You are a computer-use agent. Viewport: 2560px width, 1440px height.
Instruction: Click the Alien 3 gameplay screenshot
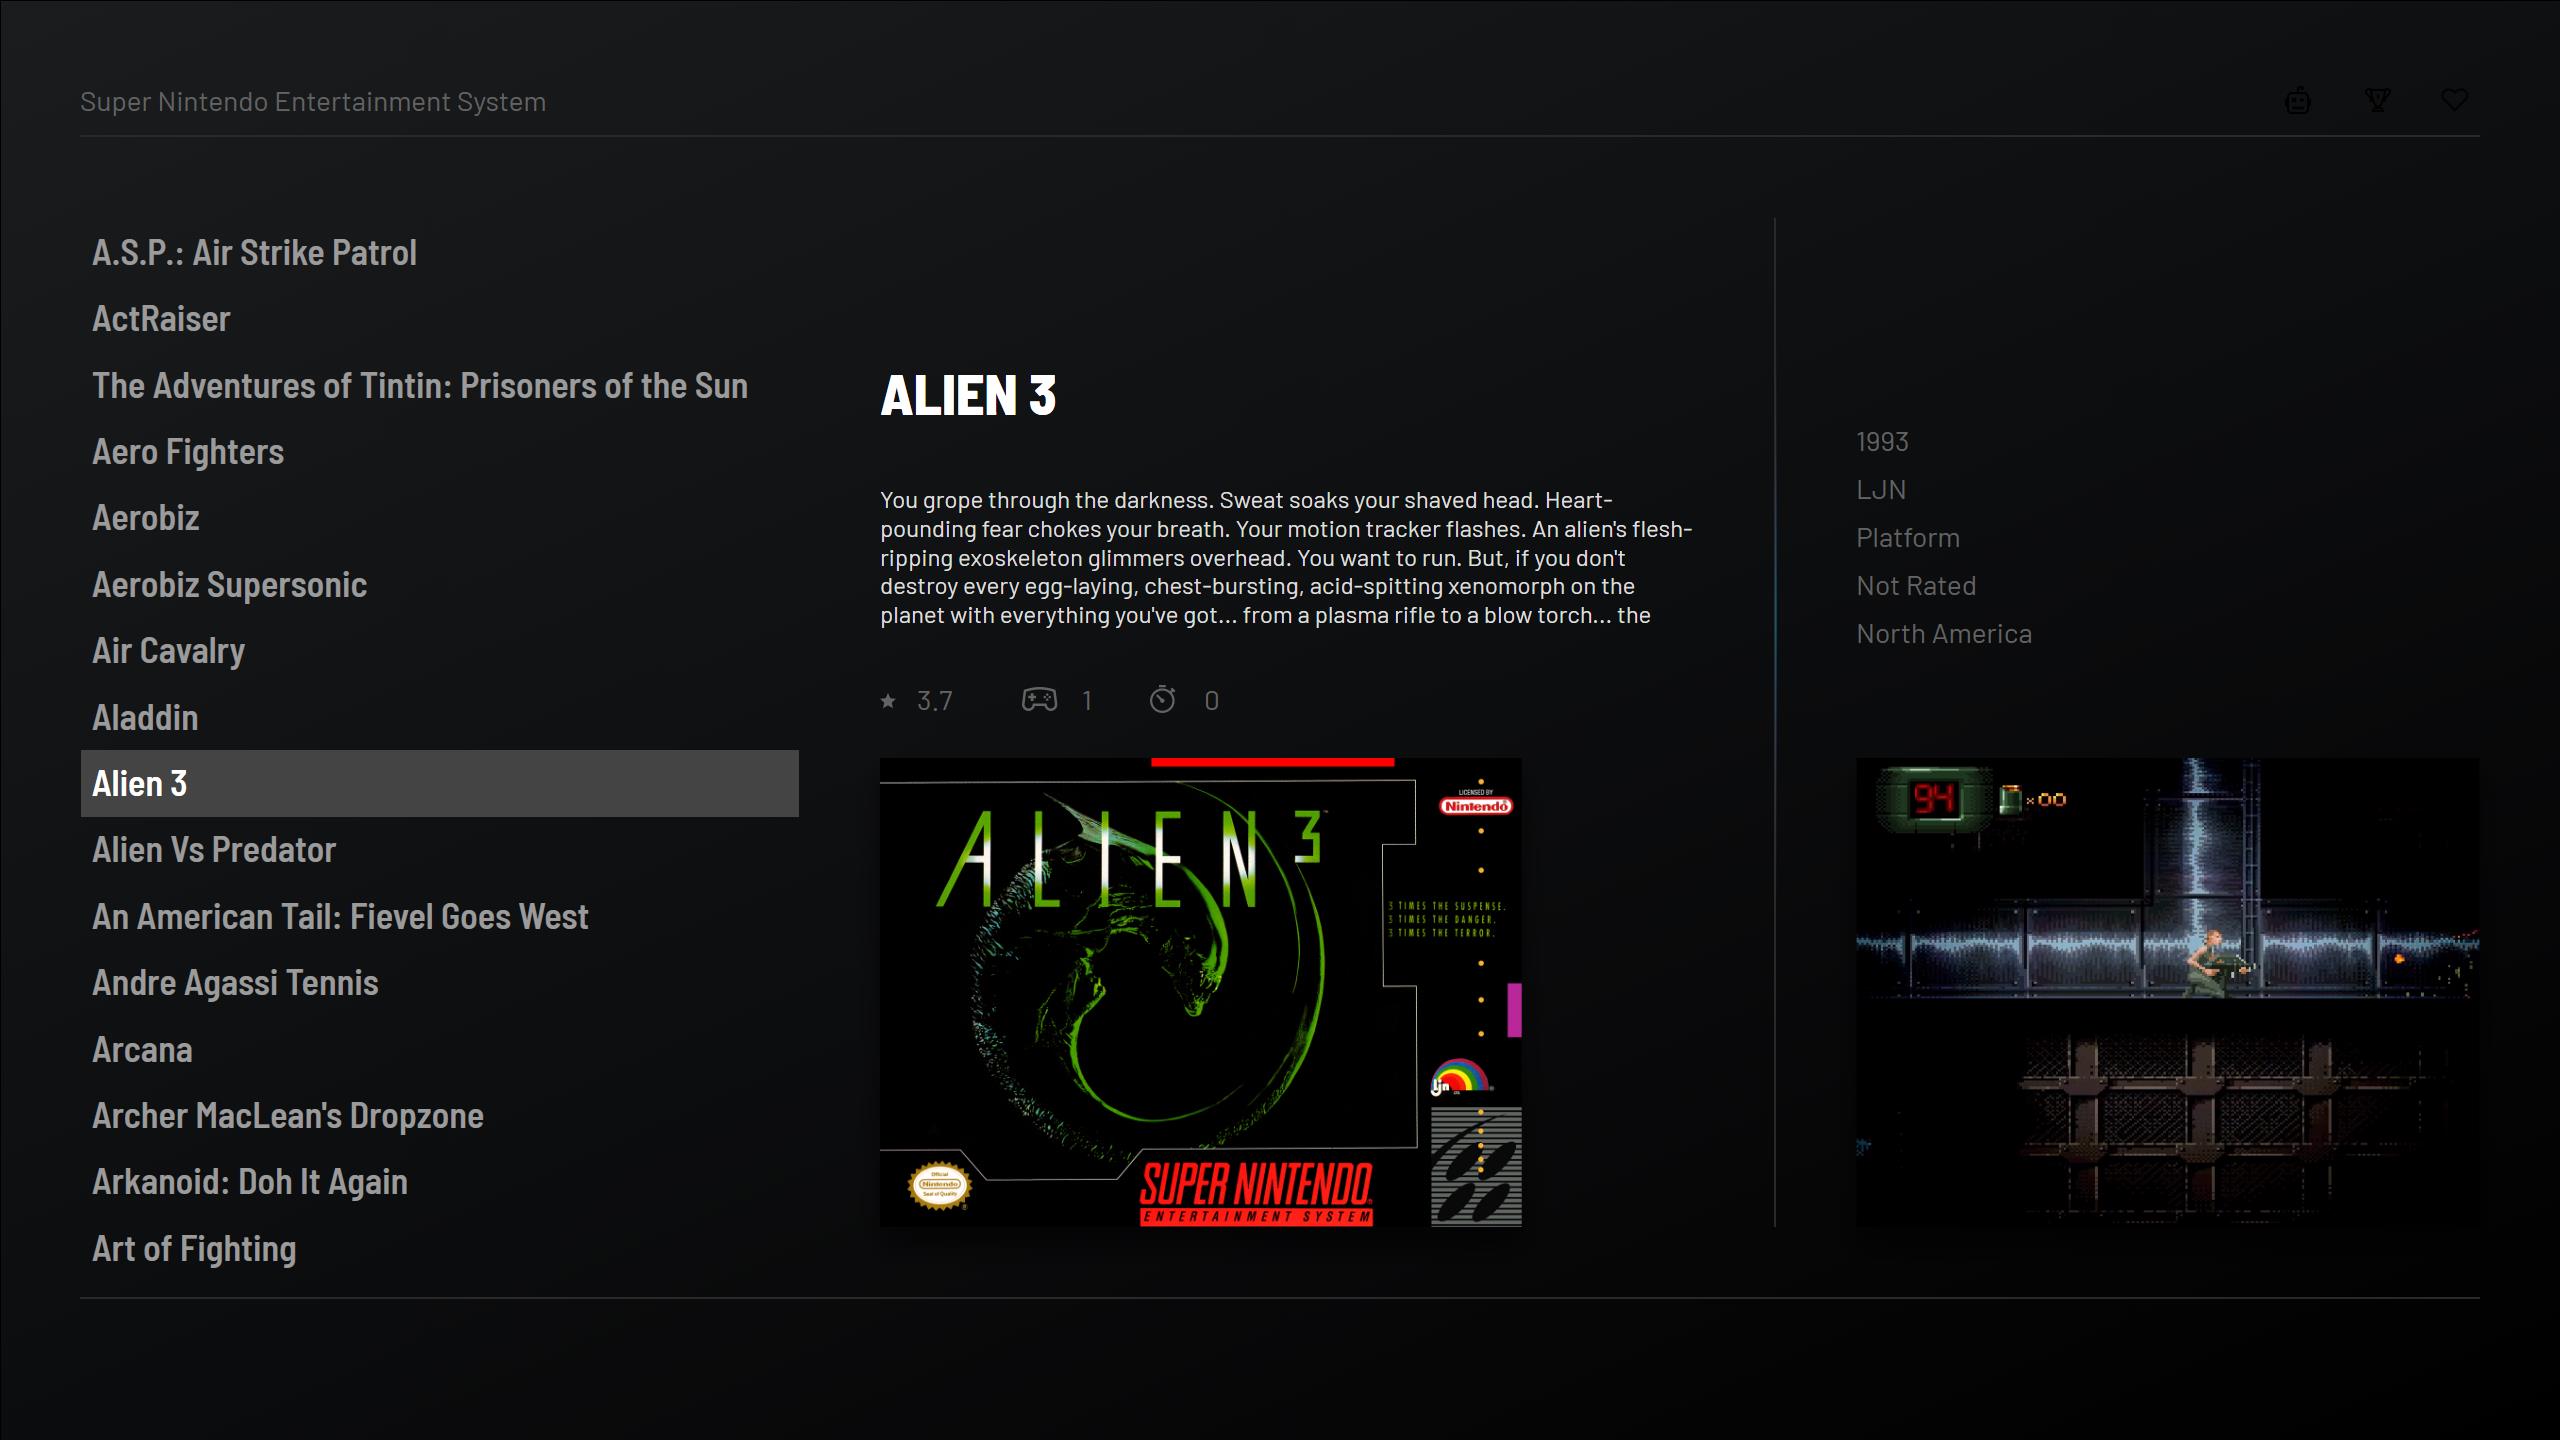[2167, 992]
